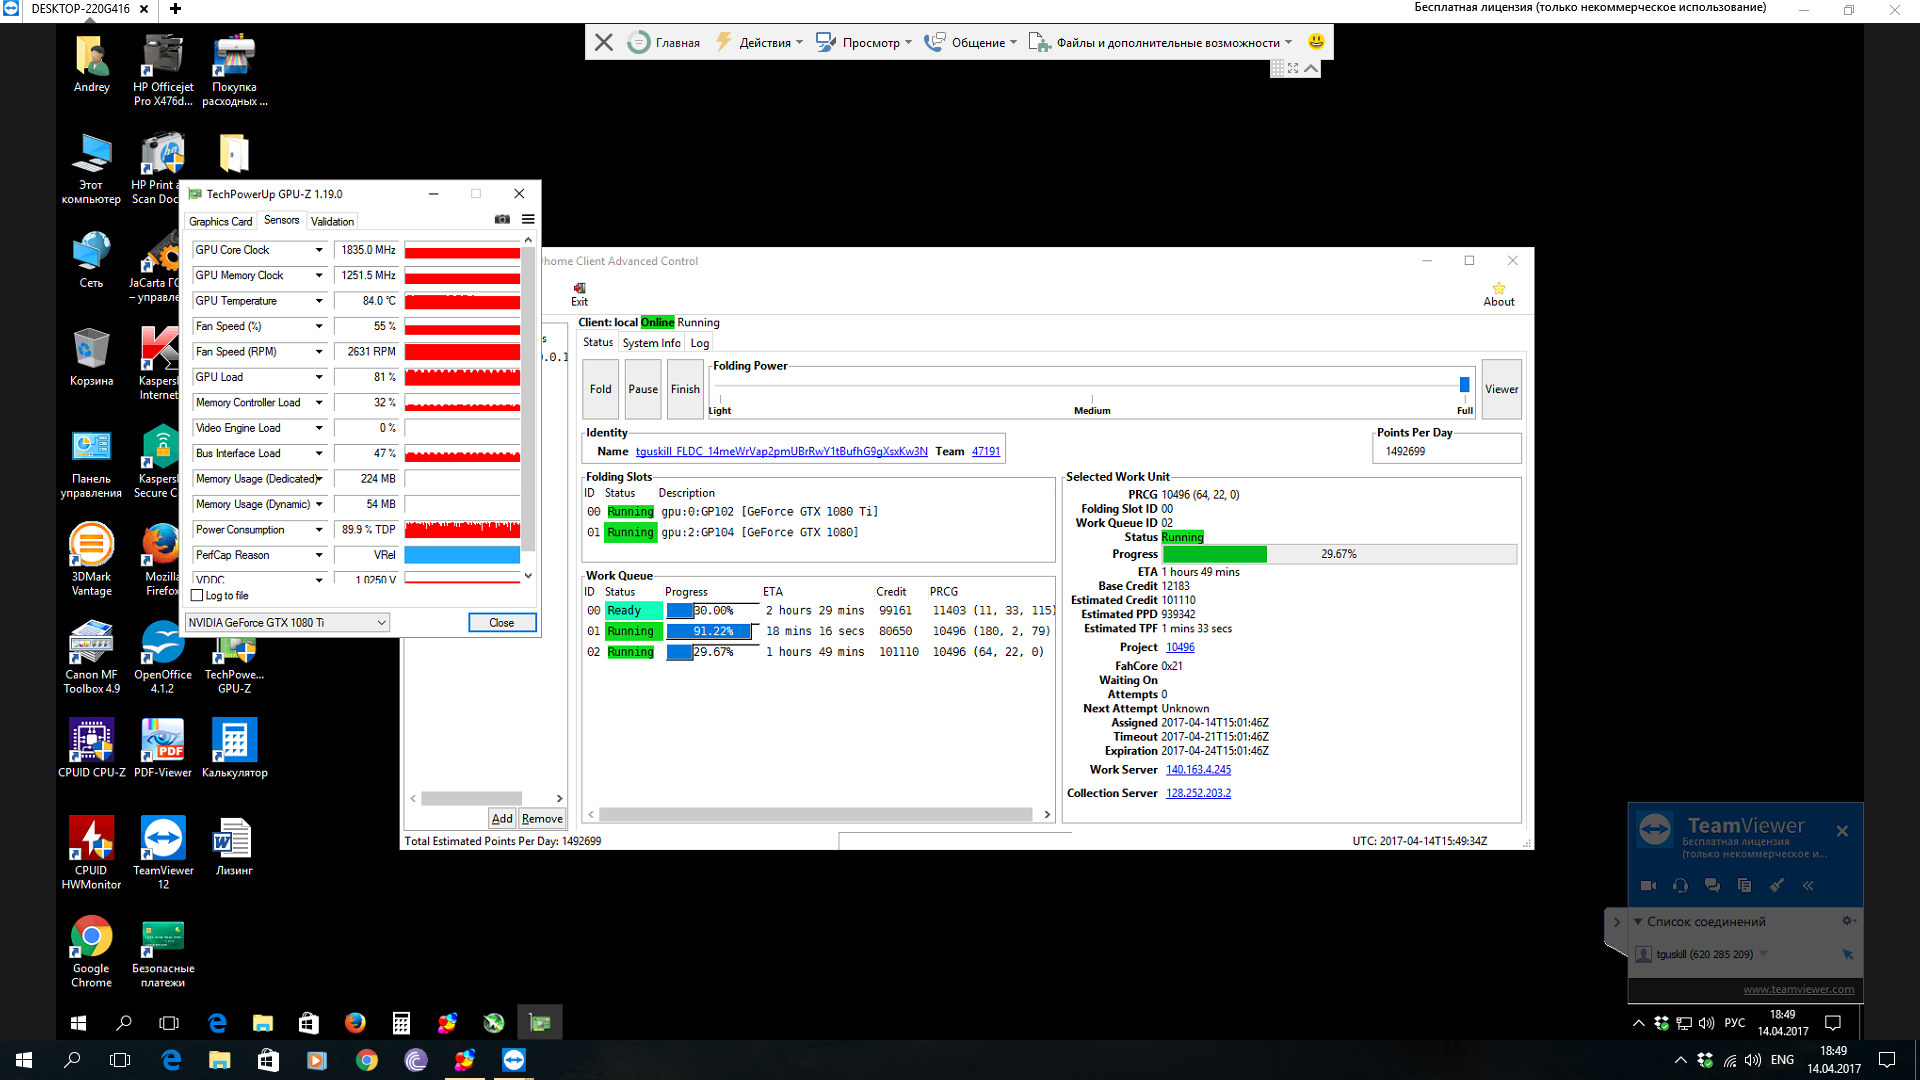Open TeamViewer chat bubbles icon
This screenshot has width=1920, height=1080.
[1712, 886]
